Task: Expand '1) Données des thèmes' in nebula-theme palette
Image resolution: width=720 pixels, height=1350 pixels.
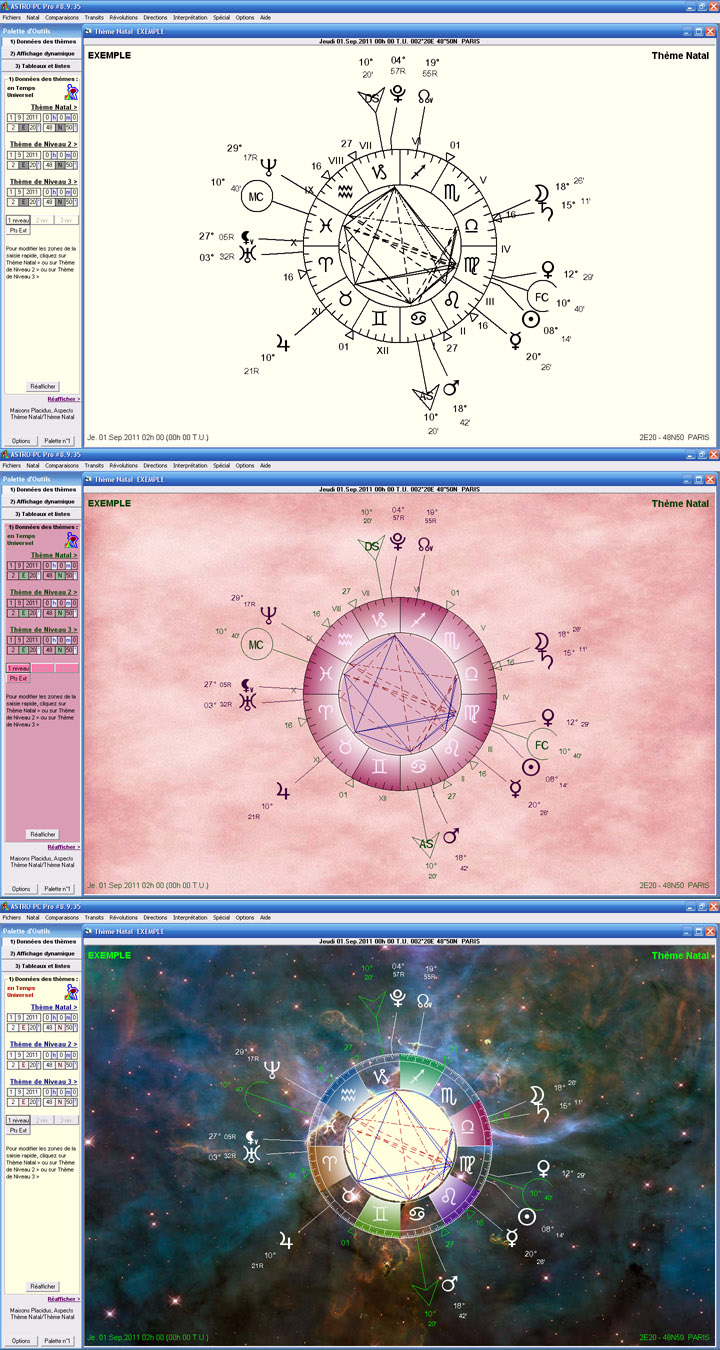Action: [x=42, y=942]
